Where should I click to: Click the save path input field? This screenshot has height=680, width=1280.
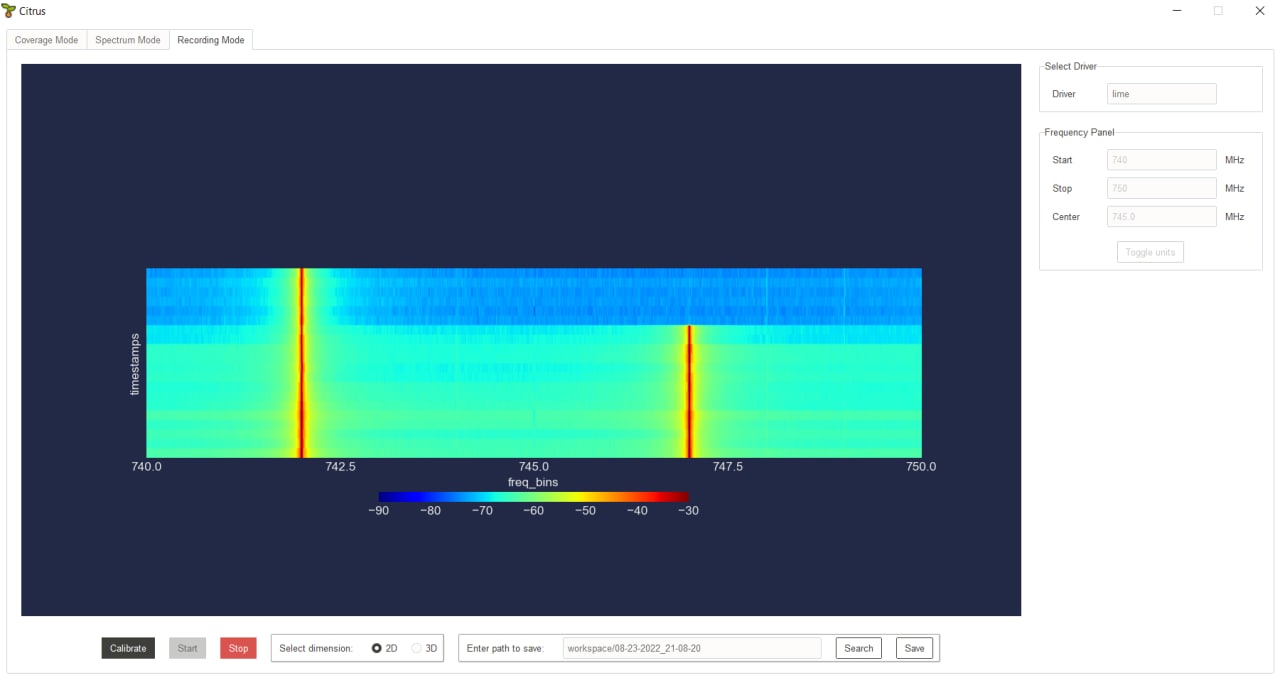(x=692, y=648)
